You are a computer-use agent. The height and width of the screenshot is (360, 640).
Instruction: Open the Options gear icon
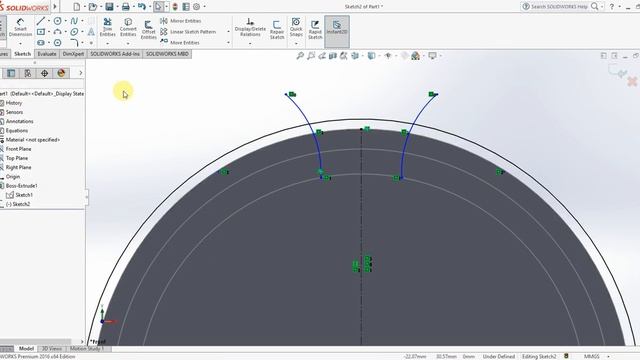196,7
